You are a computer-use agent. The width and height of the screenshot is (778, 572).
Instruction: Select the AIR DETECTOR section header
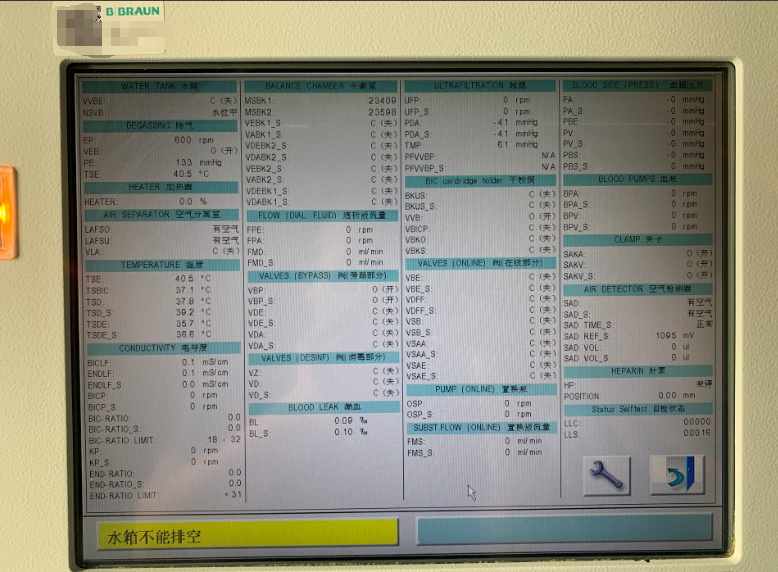coord(638,289)
